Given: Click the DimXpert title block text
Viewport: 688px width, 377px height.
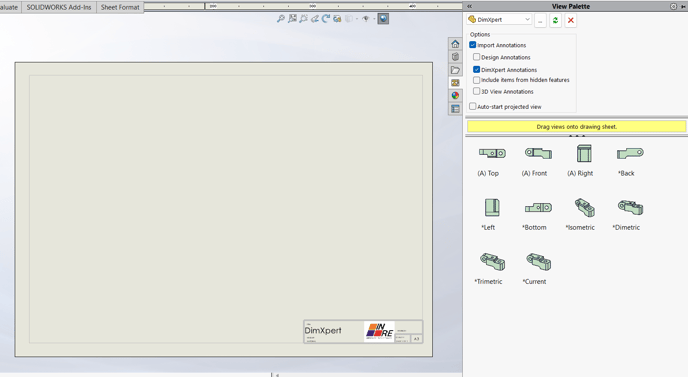Looking at the screenshot, I should (323, 330).
